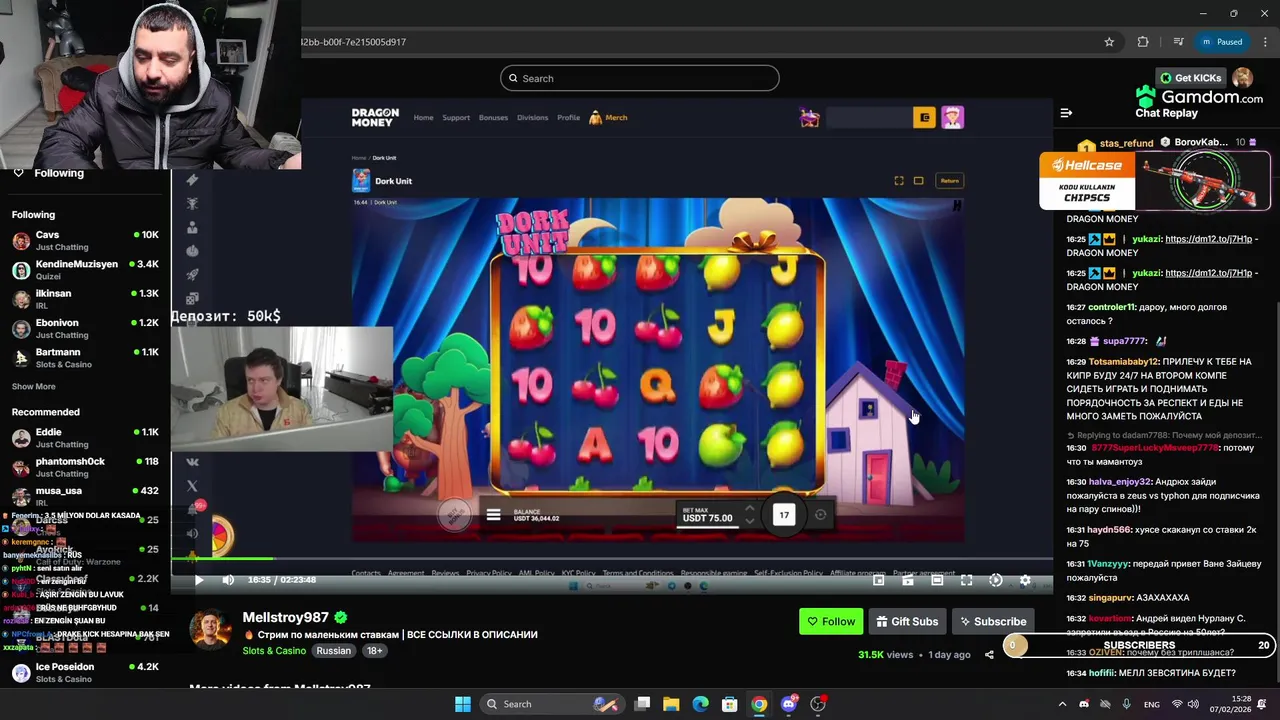This screenshot has height=720, width=1280.
Task: Click the yellow wallet icon
Action: (924, 118)
